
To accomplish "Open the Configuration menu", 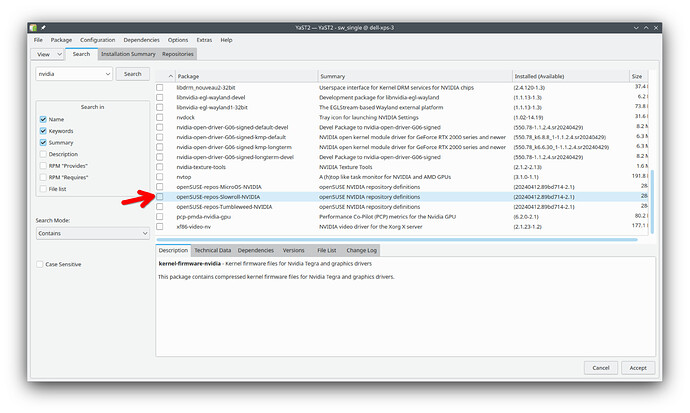I will (x=97, y=40).
